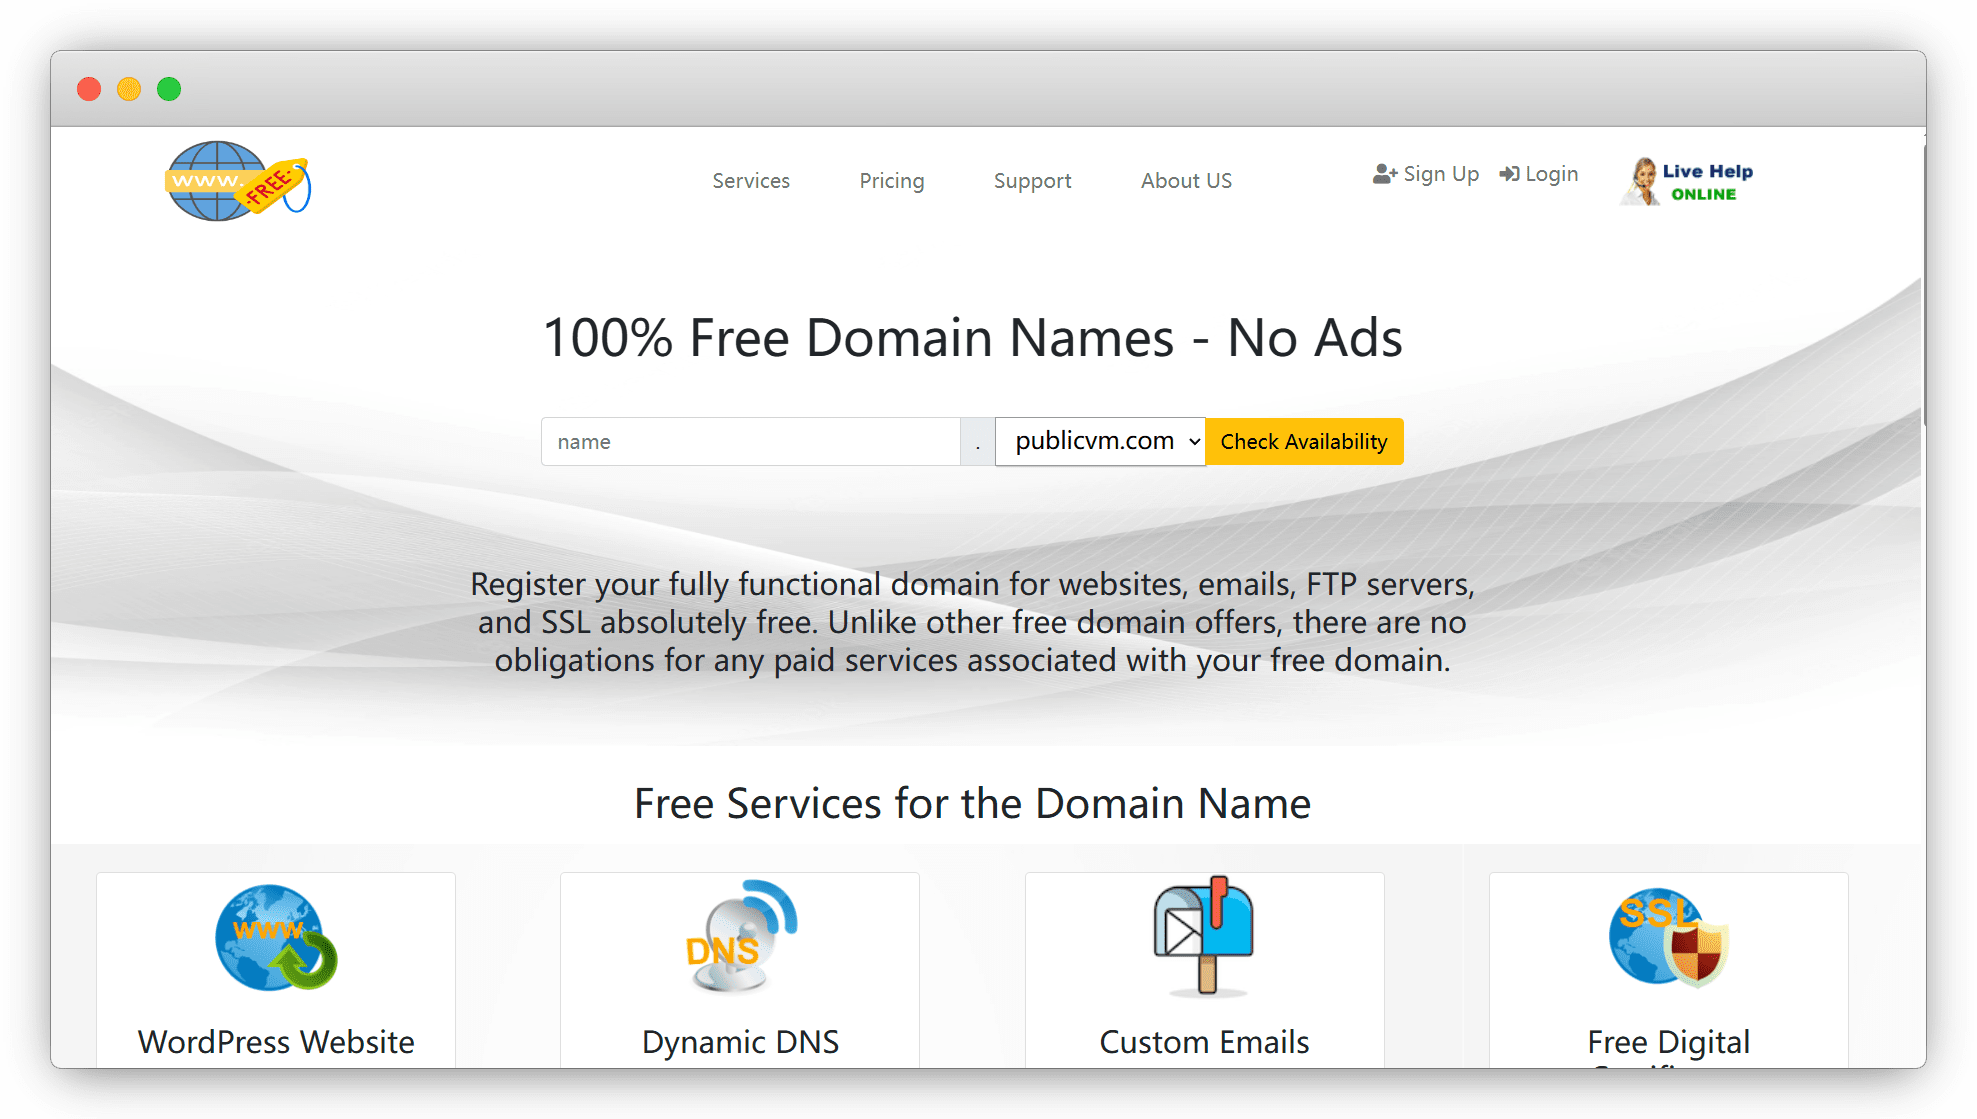Open the Support menu item
This screenshot has width=1977, height=1119.
click(1032, 181)
